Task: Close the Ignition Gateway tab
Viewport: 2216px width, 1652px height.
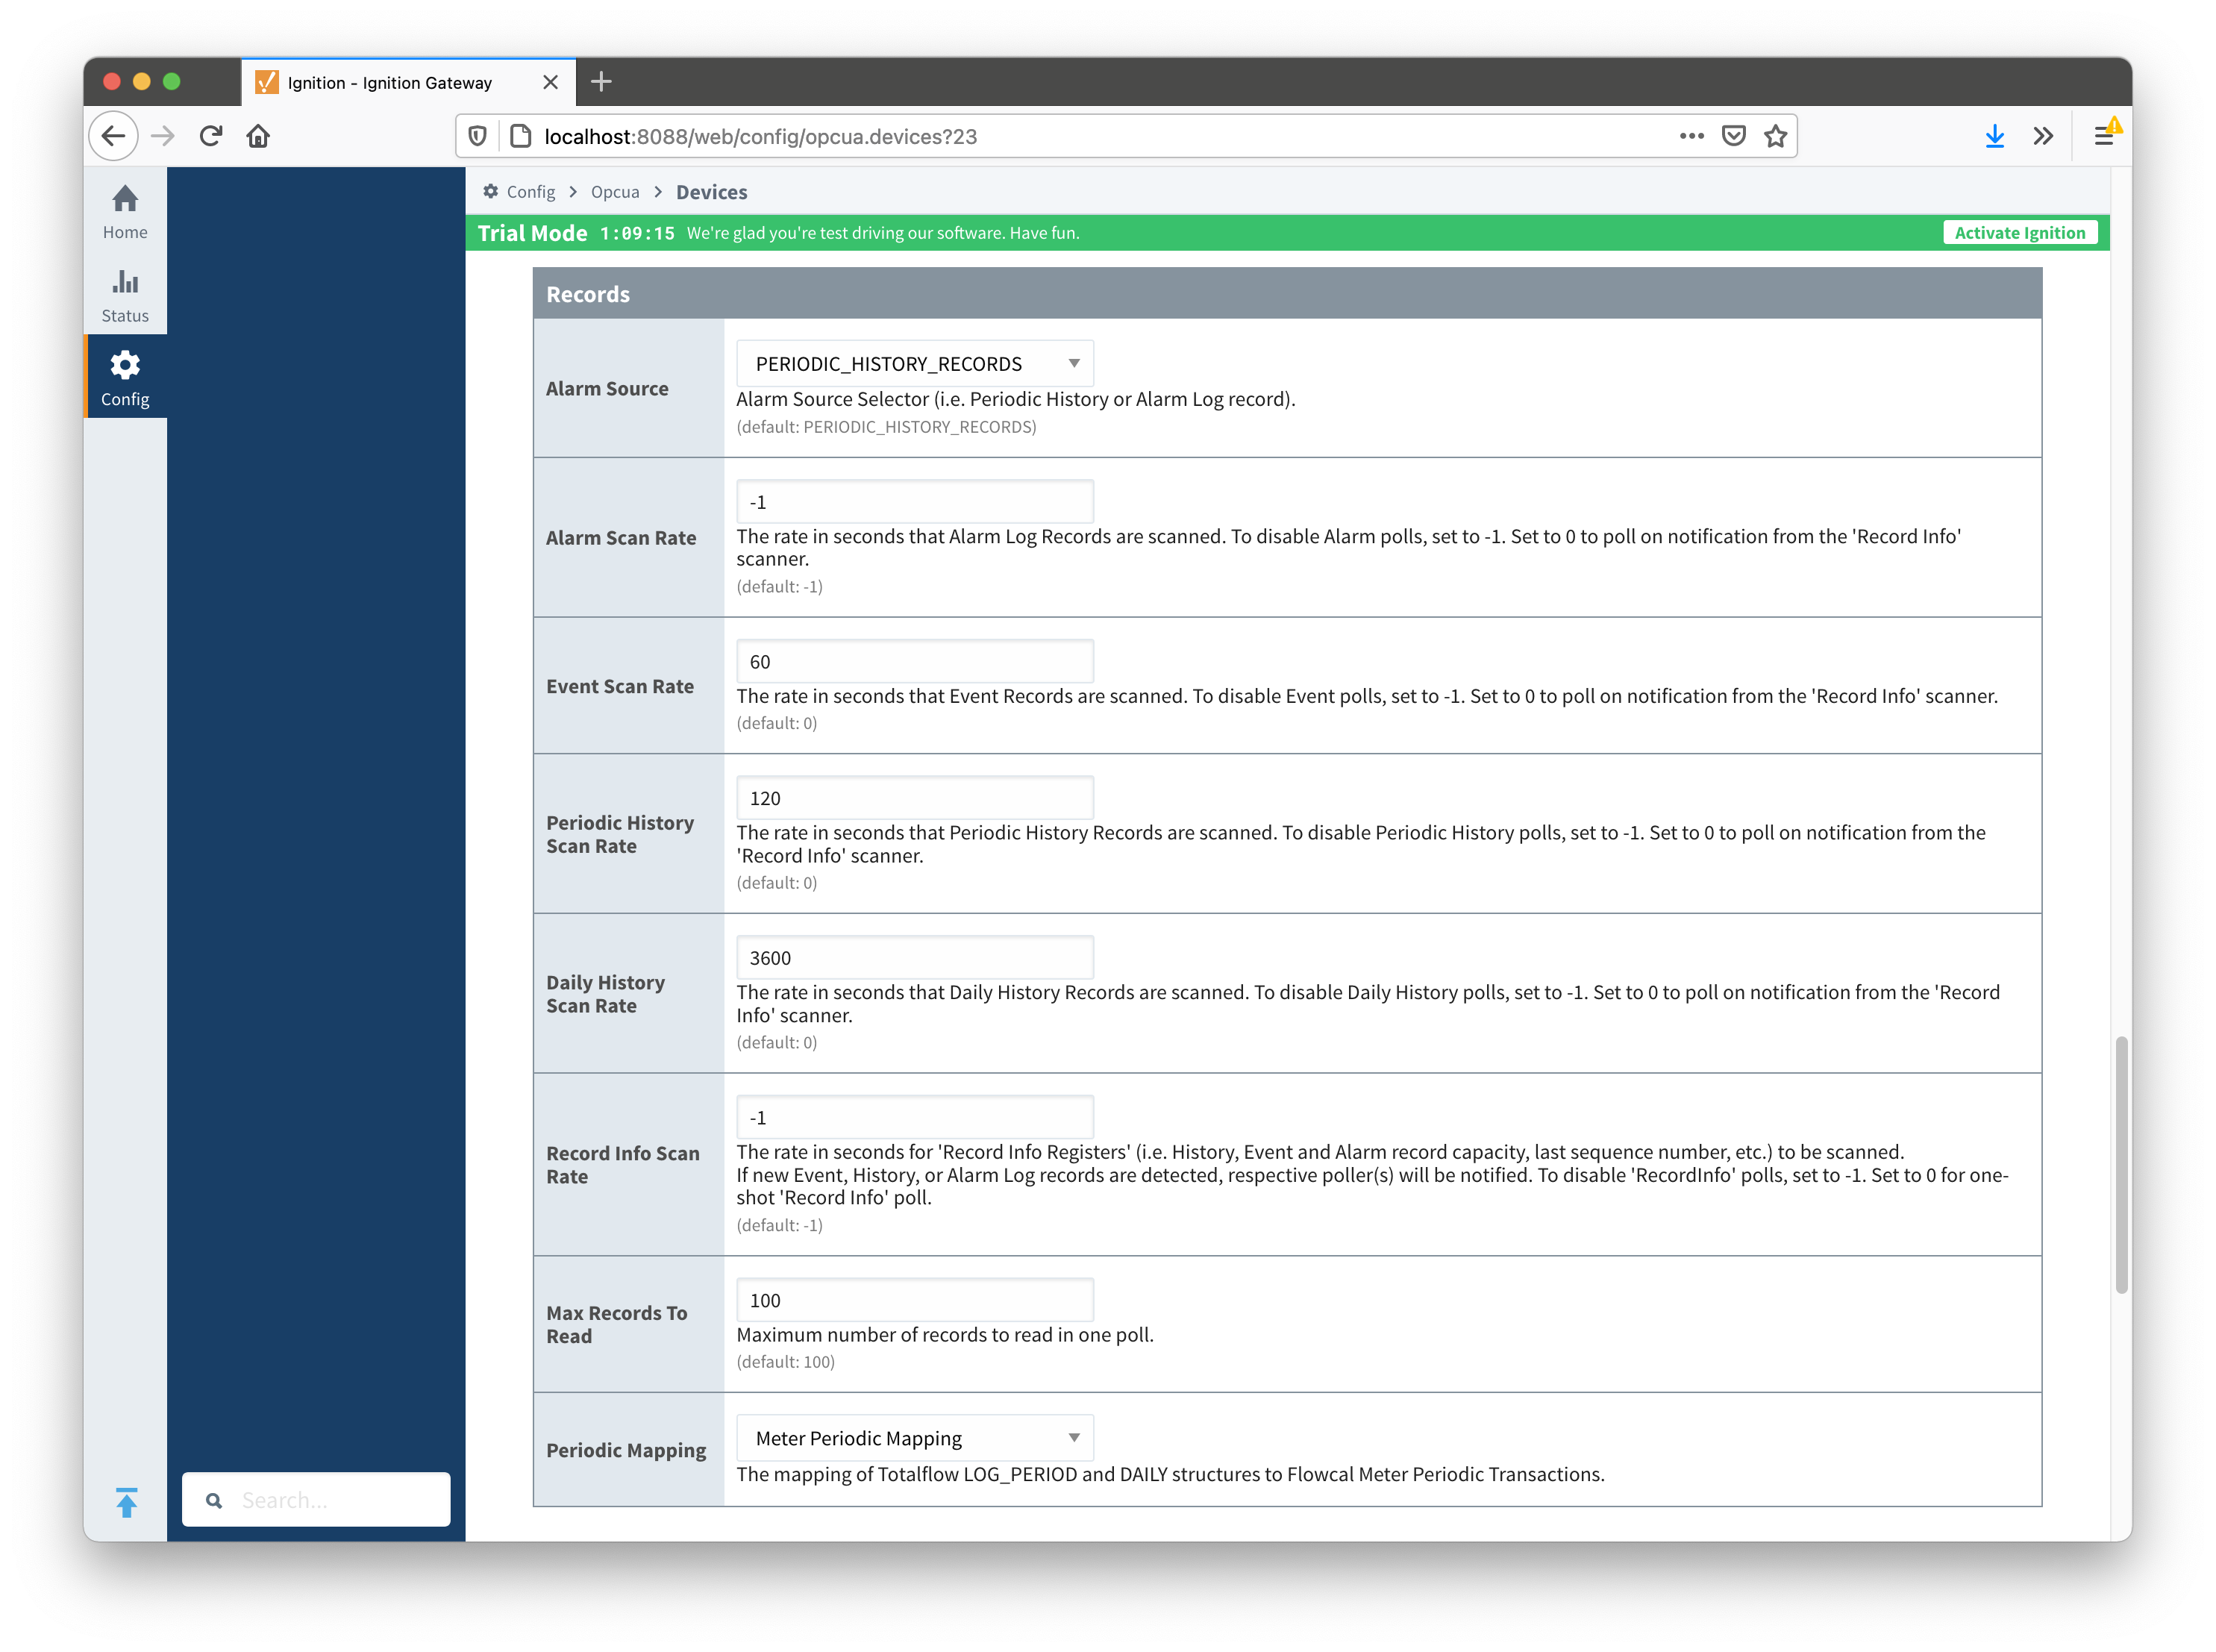Action: tap(550, 82)
